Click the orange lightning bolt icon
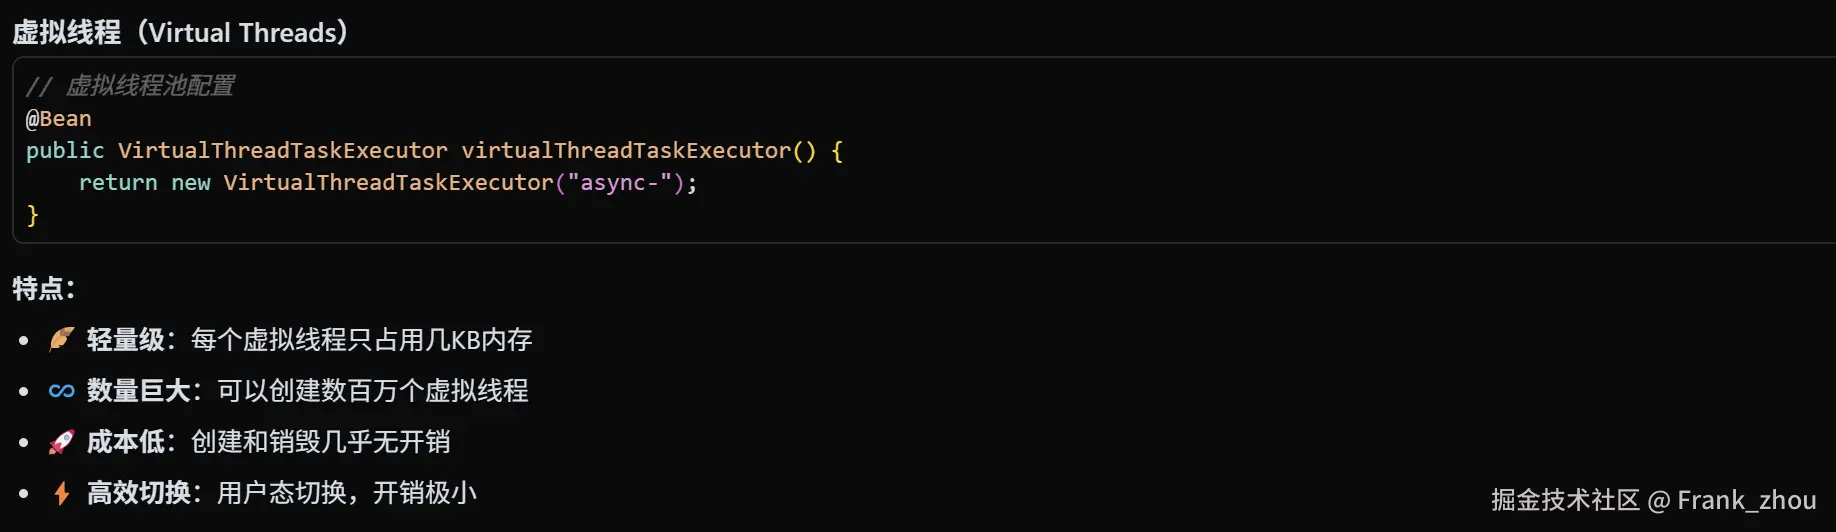The height and width of the screenshot is (532, 1836). point(61,493)
